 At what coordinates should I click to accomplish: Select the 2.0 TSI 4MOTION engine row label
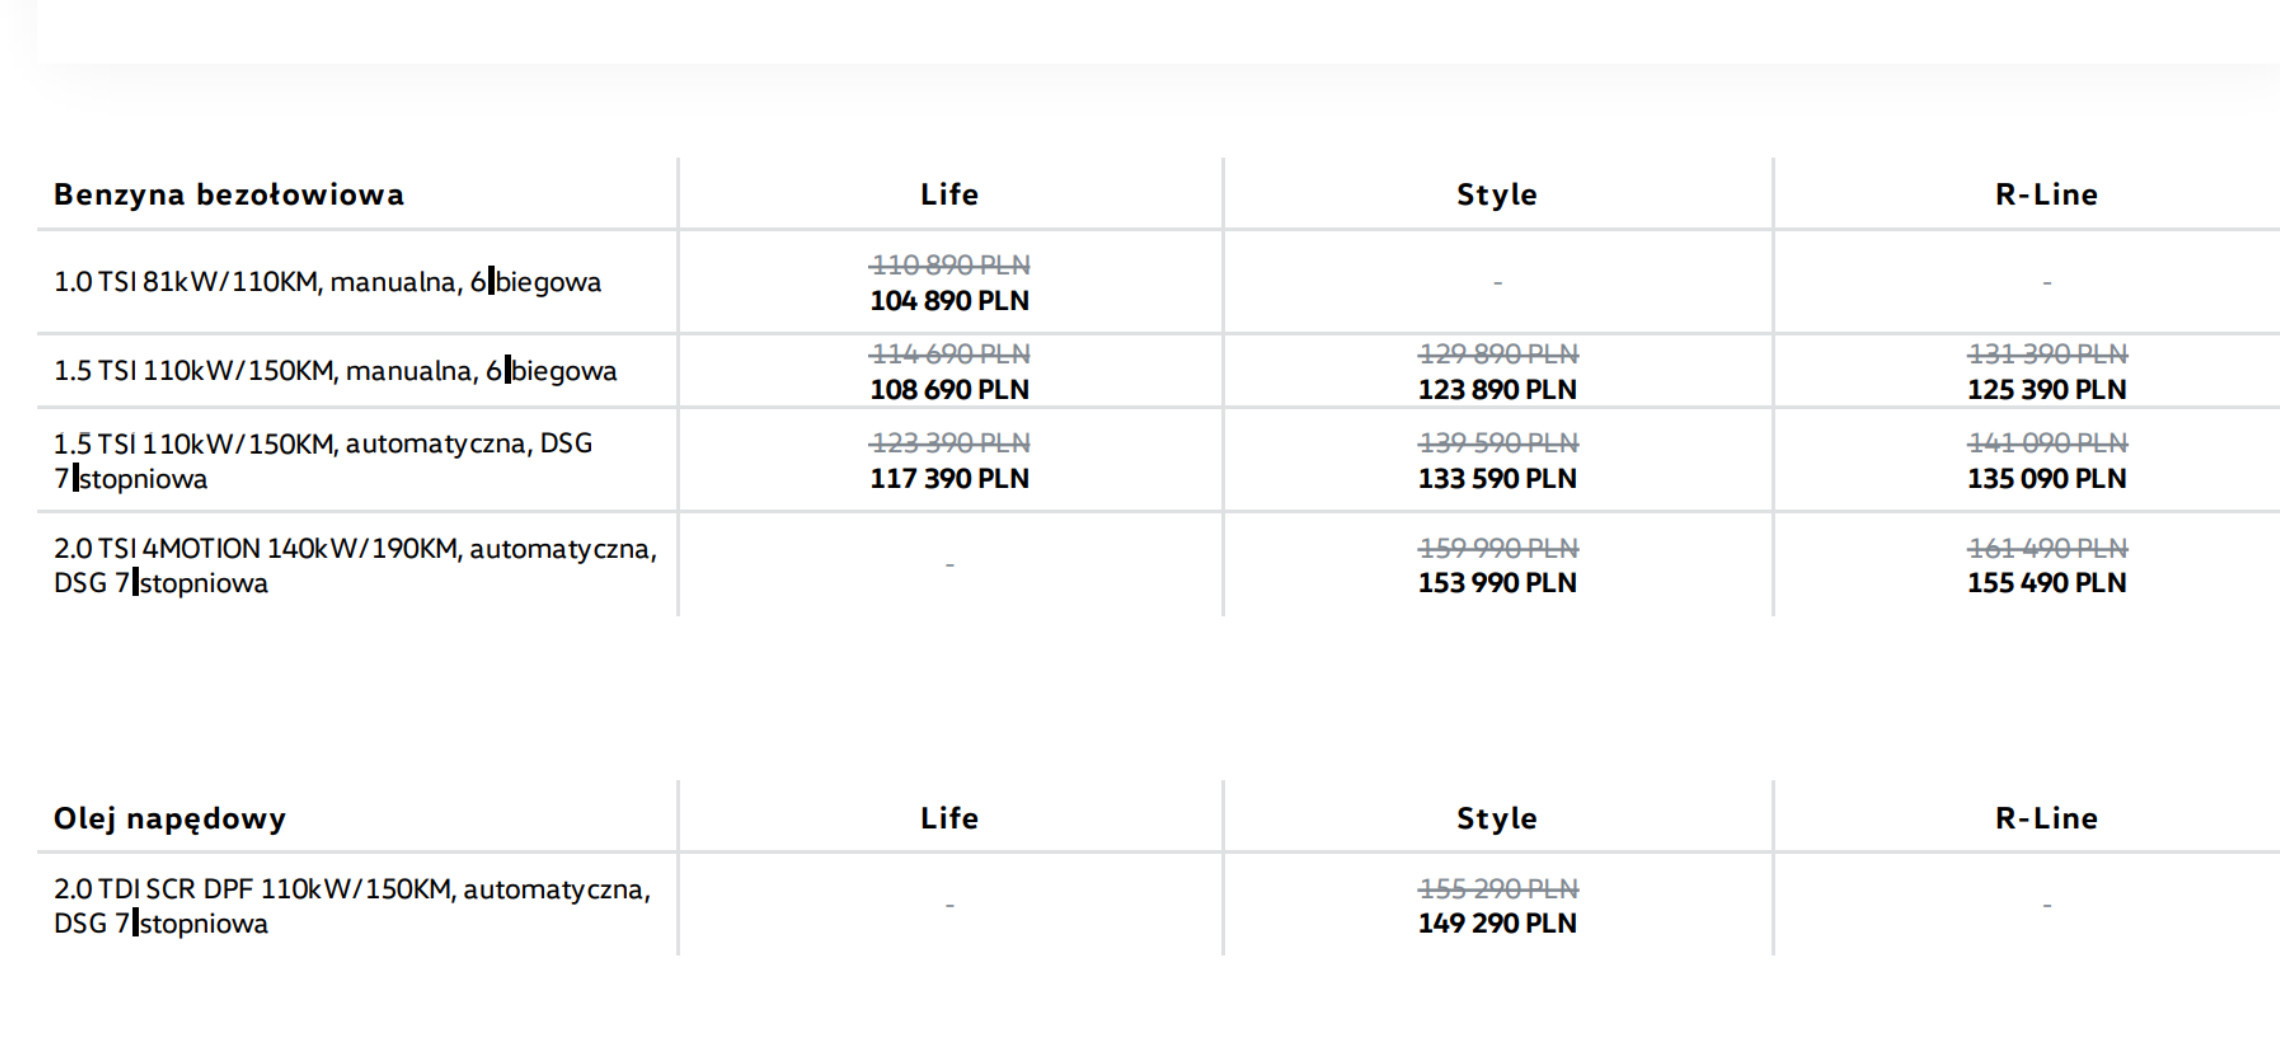click(354, 565)
